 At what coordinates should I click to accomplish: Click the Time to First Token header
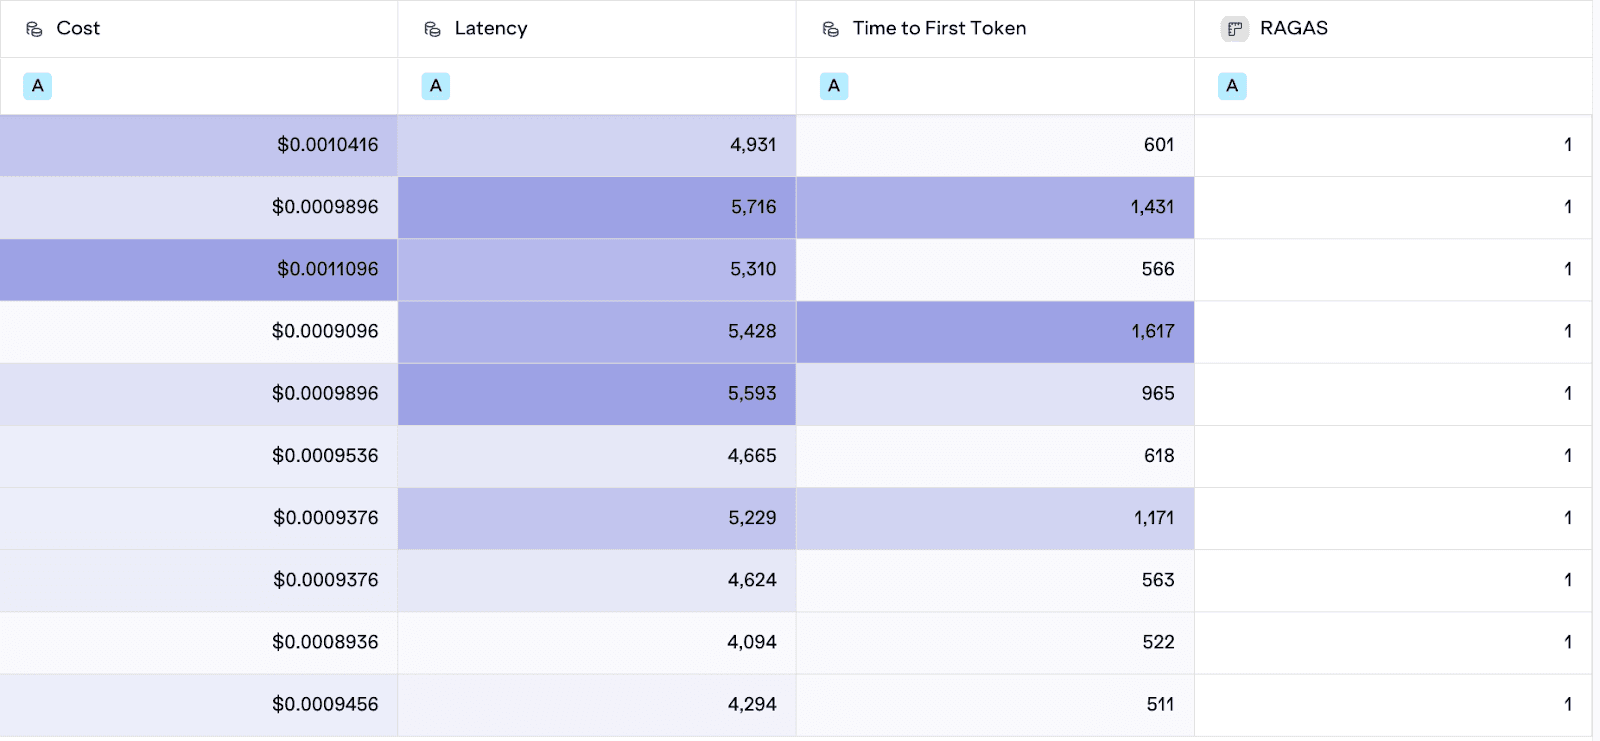pyautogui.click(x=995, y=29)
